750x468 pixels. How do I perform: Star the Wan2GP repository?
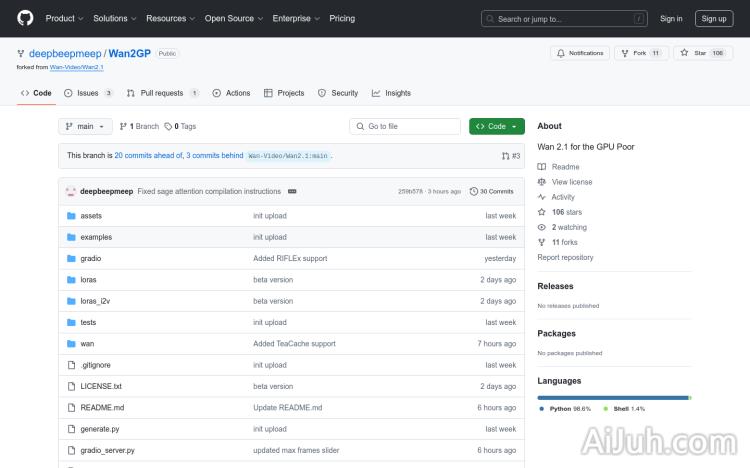point(702,53)
